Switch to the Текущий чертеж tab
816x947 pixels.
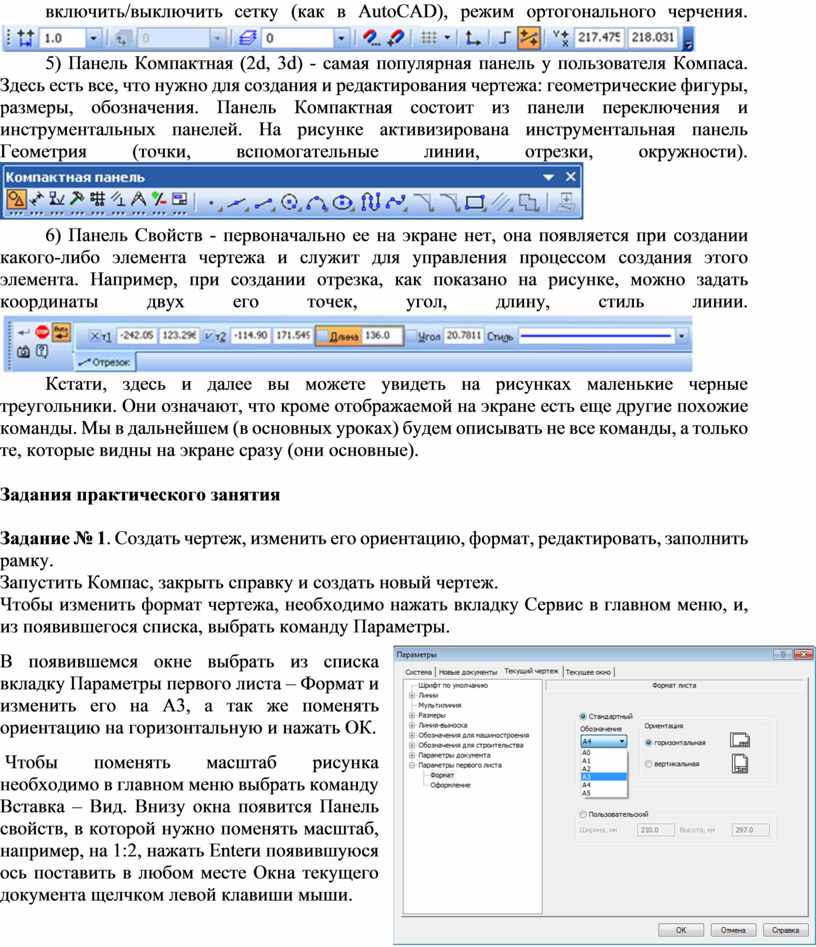point(531,671)
